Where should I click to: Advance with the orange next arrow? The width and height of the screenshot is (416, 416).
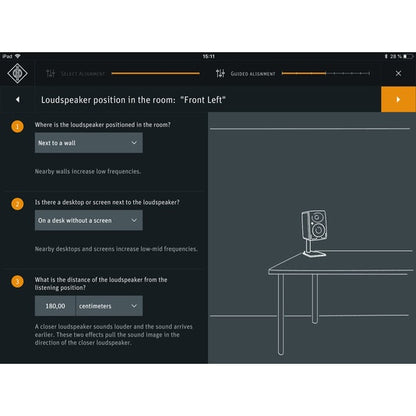click(398, 99)
